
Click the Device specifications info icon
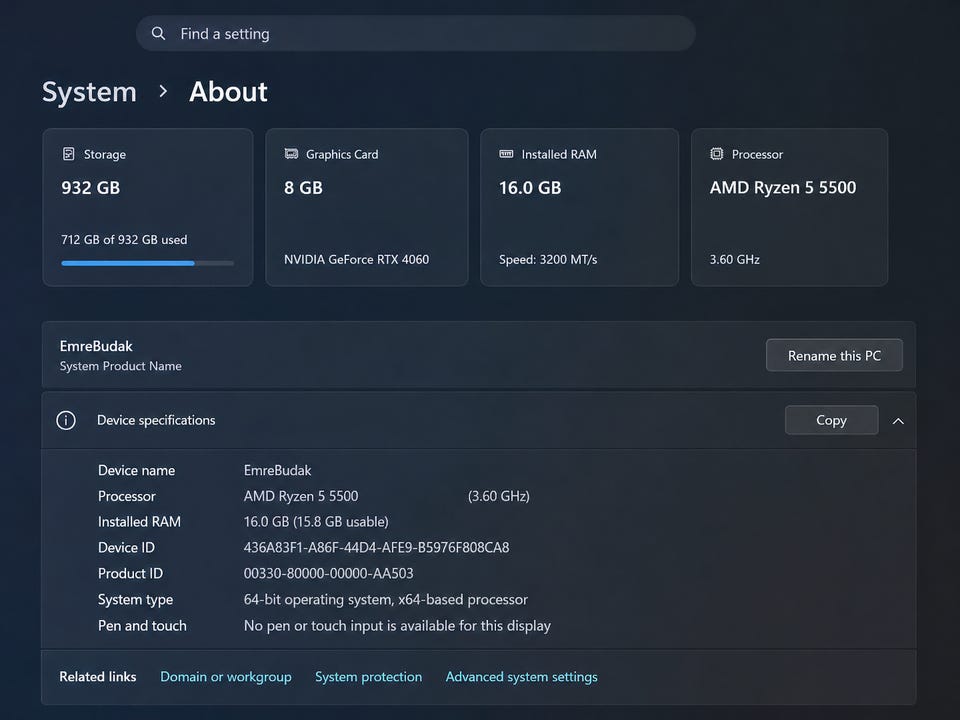click(x=66, y=420)
